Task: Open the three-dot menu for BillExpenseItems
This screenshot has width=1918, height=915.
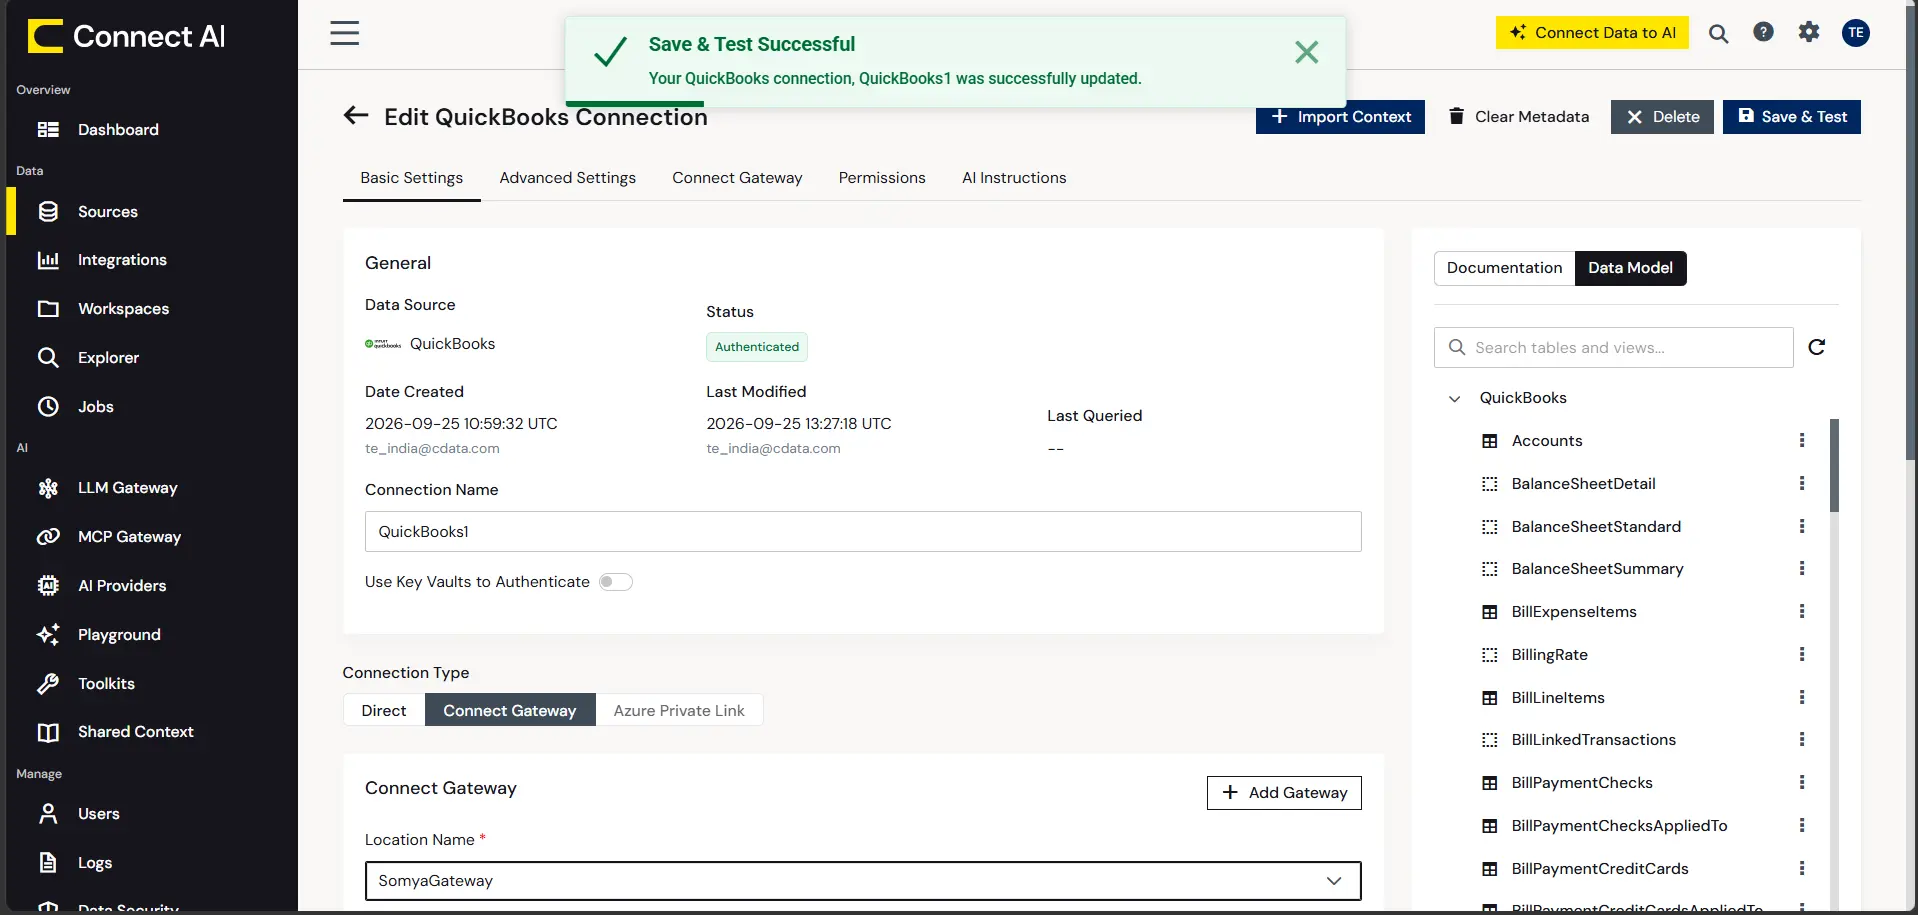Action: tap(1801, 611)
